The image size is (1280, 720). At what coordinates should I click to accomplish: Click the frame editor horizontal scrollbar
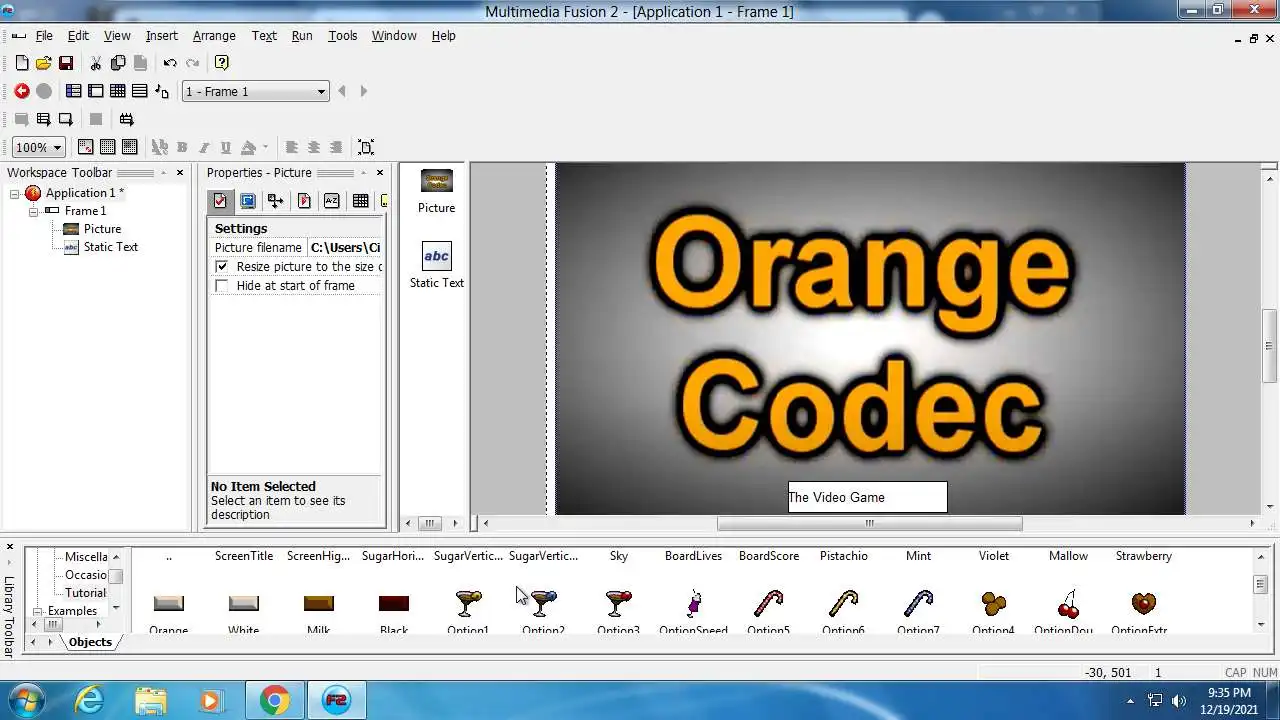(870, 523)
